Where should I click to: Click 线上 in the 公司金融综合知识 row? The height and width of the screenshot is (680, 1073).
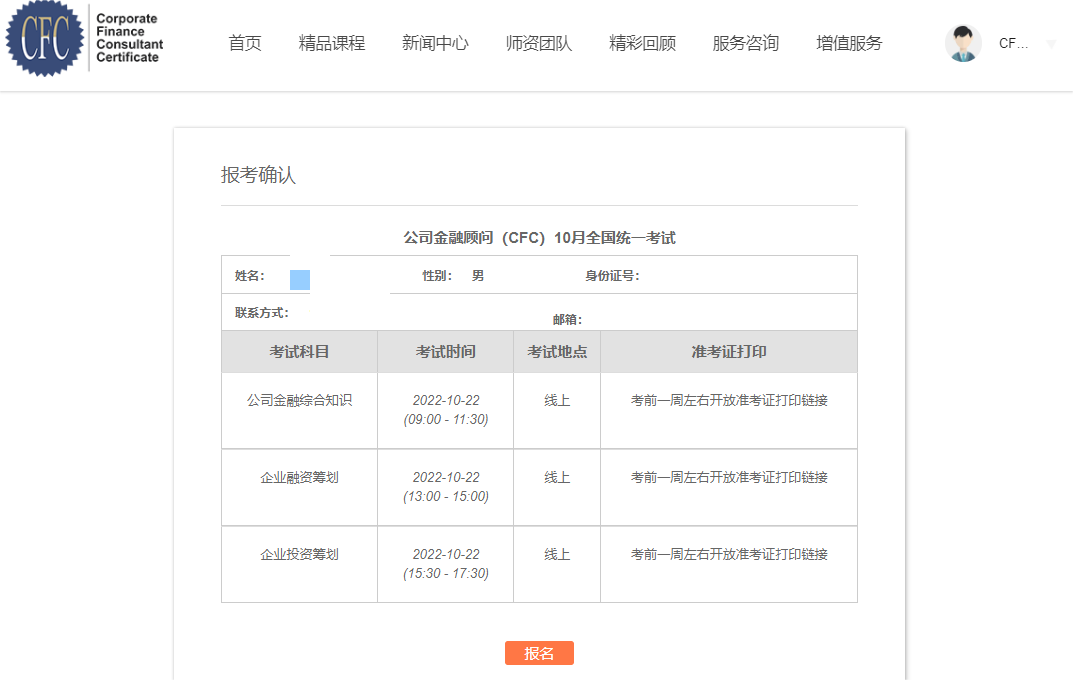click(x=557, y=400)
